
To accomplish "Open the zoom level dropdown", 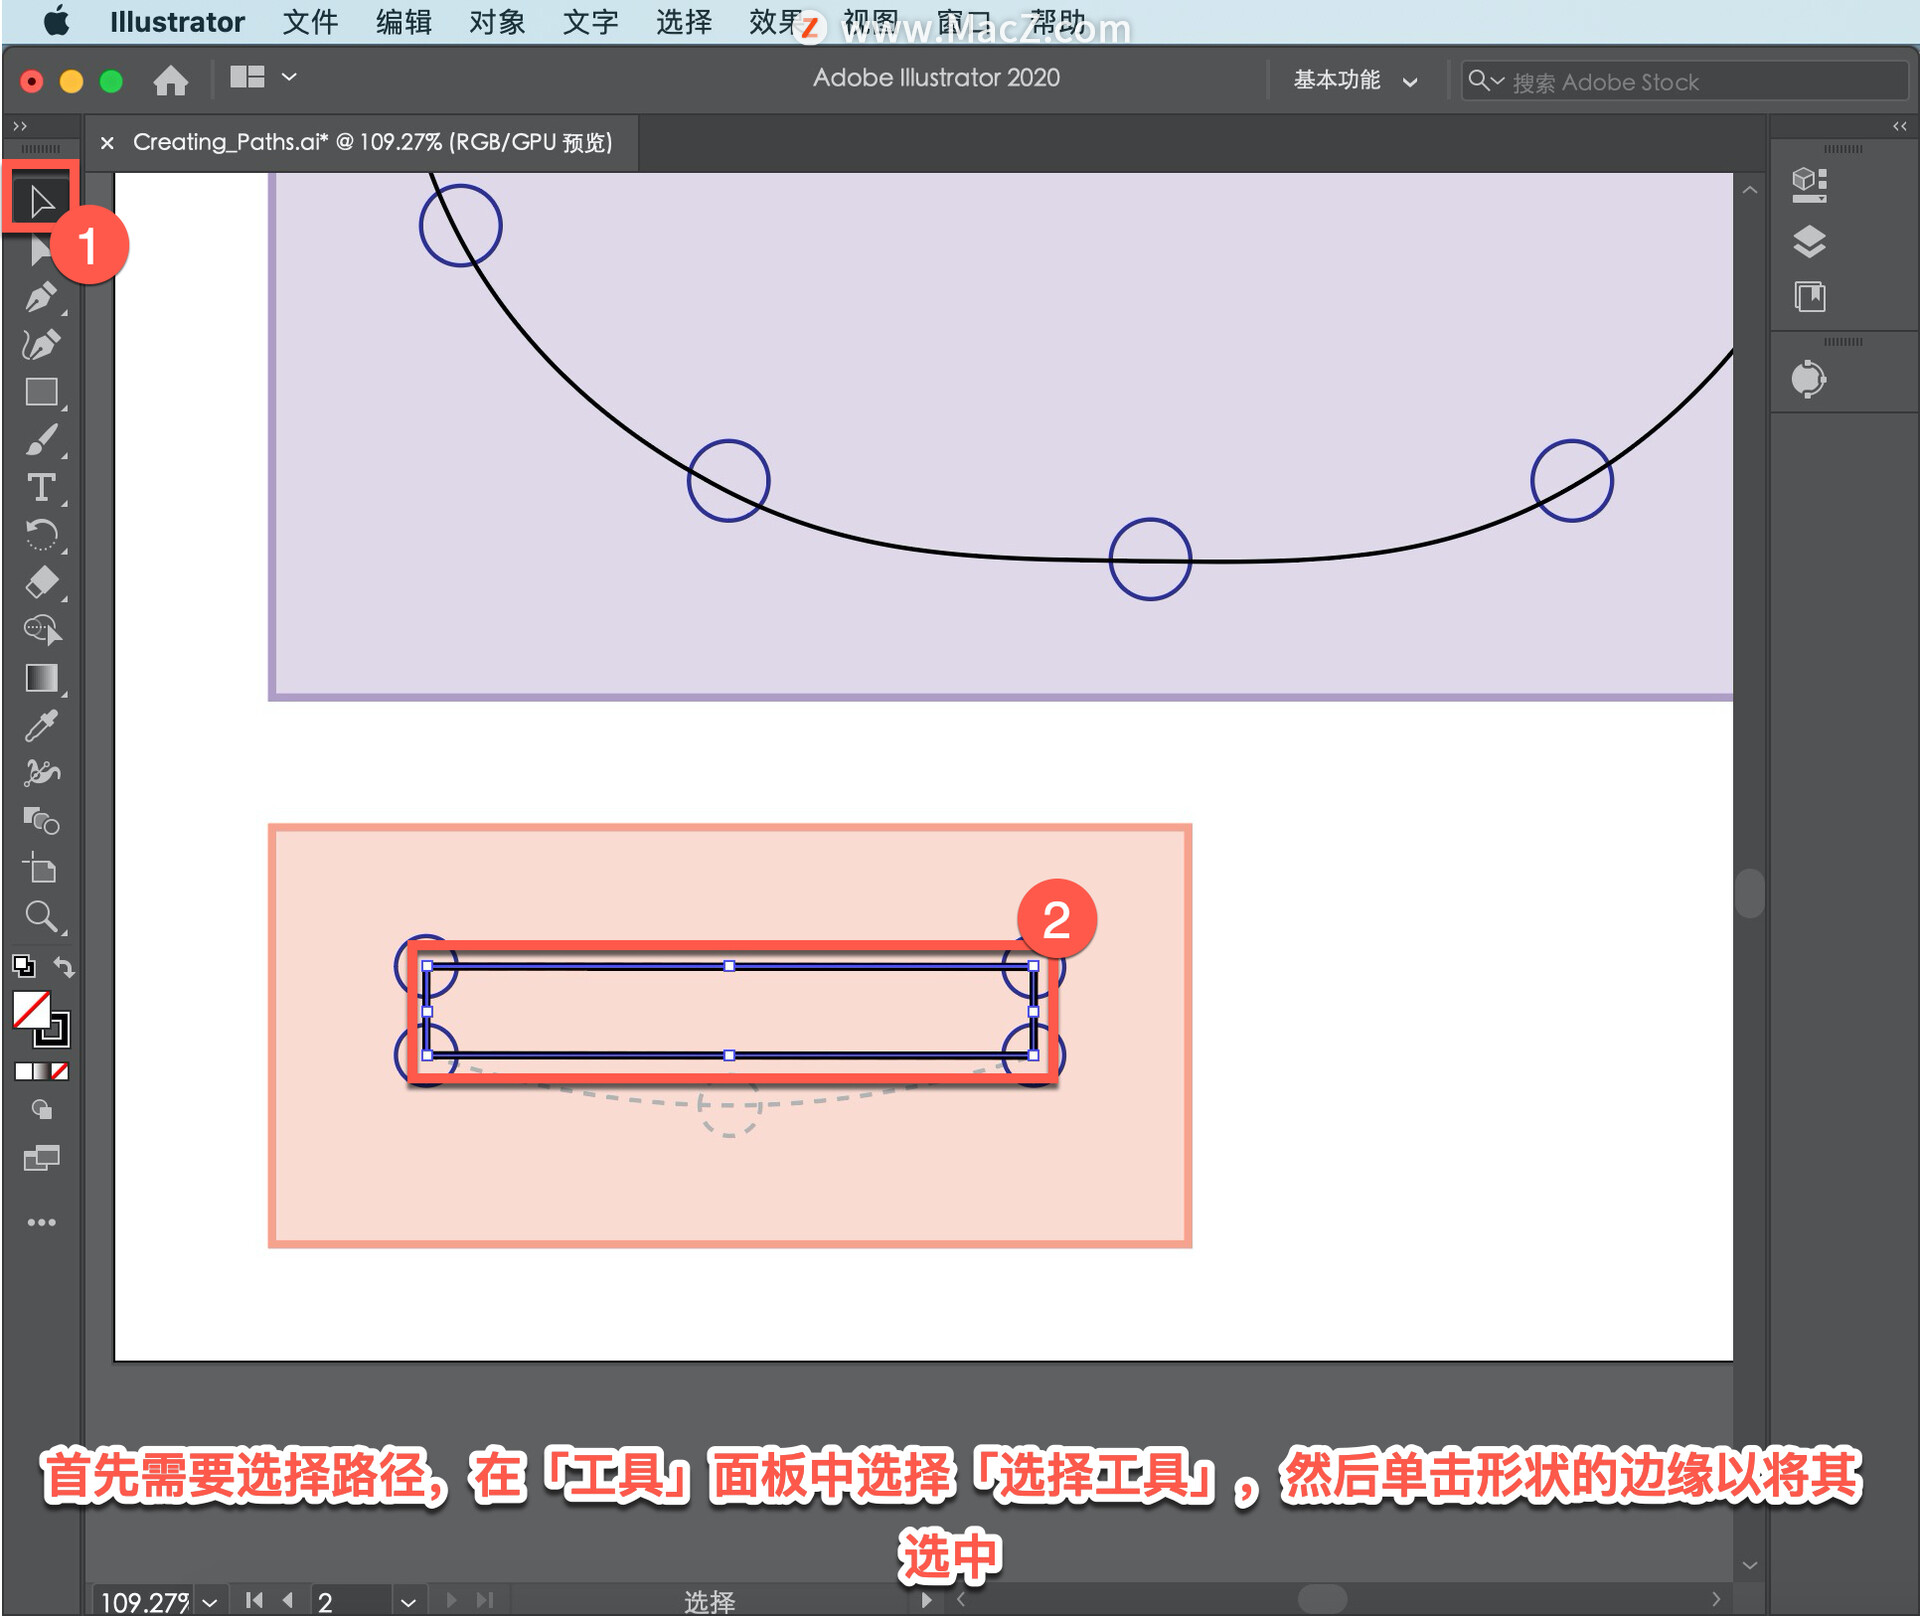I will click(210, 1601).
